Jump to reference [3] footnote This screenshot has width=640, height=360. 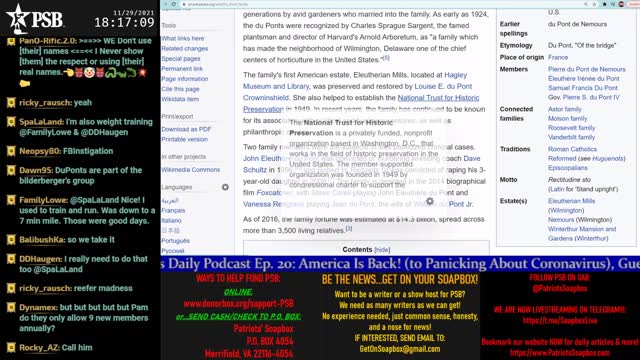pyautogui.click(x=349, y=229)
